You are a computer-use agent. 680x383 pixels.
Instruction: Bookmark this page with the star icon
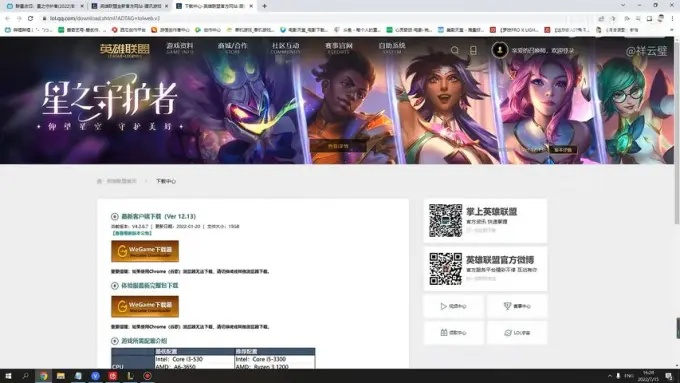pos(613,19)
